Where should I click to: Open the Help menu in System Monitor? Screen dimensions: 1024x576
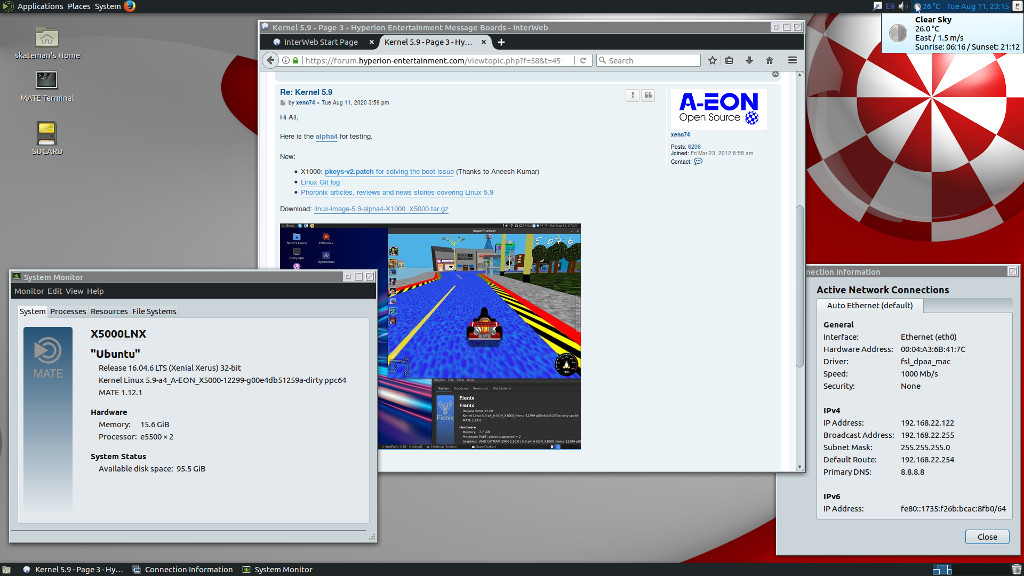point(95,291)
